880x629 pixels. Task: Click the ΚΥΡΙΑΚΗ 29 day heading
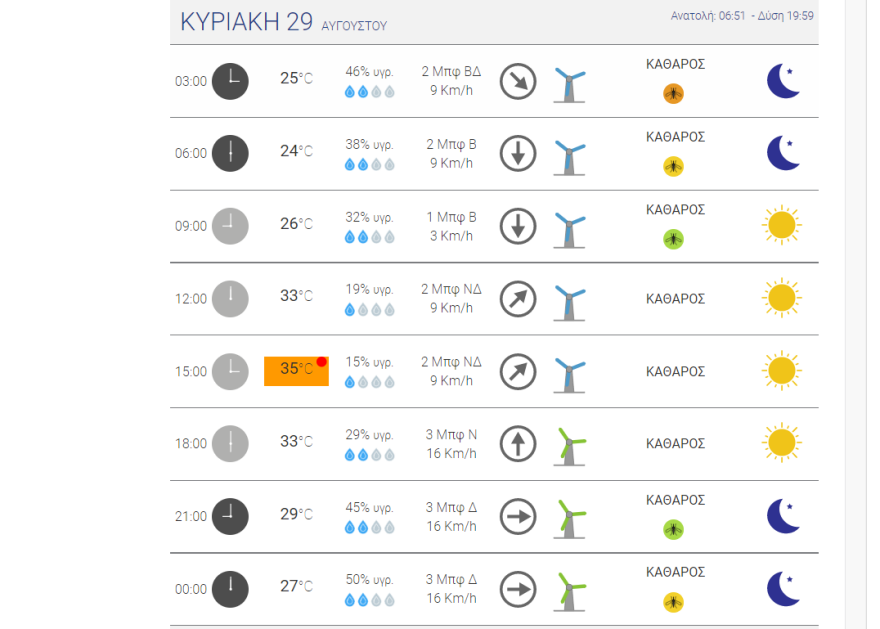coord(246,22)
